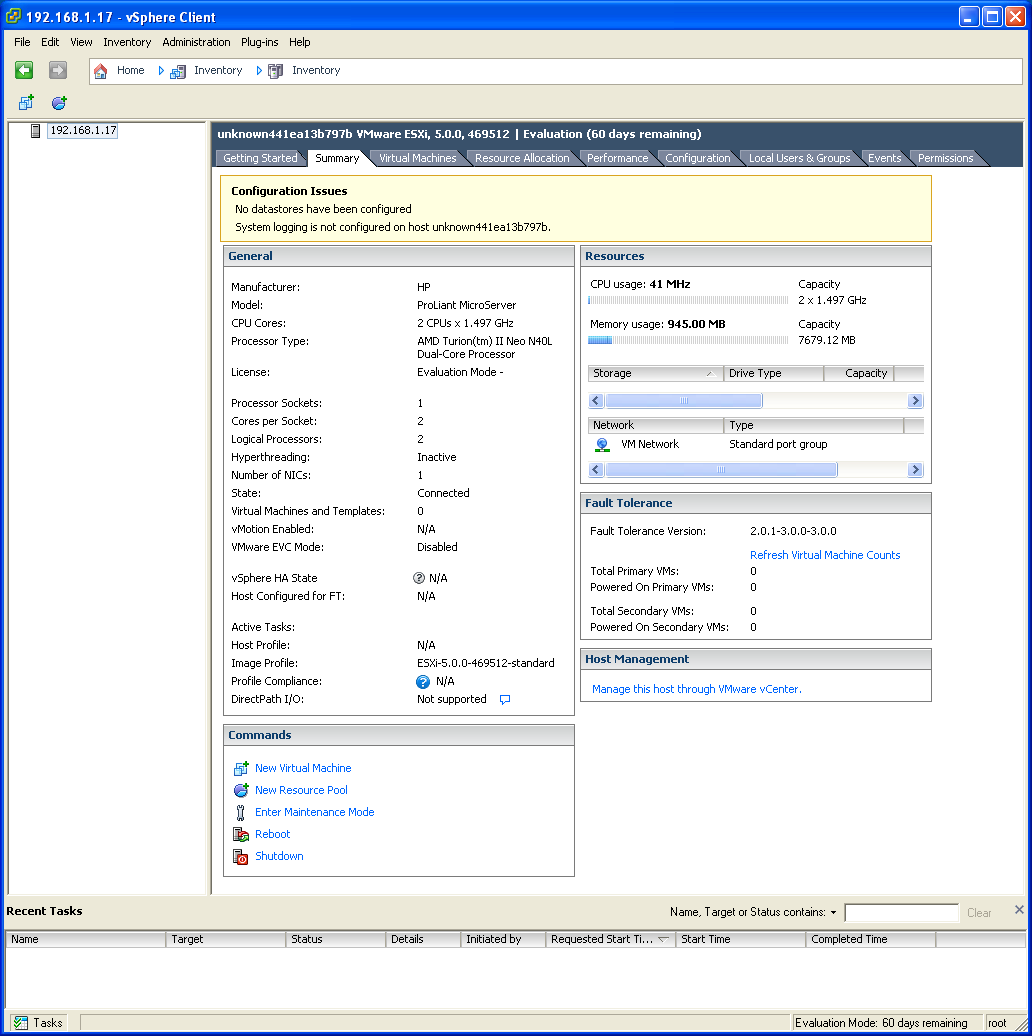Switch to the Getting Started tab
This screenshot has width=1032, height=1036.
260,159
